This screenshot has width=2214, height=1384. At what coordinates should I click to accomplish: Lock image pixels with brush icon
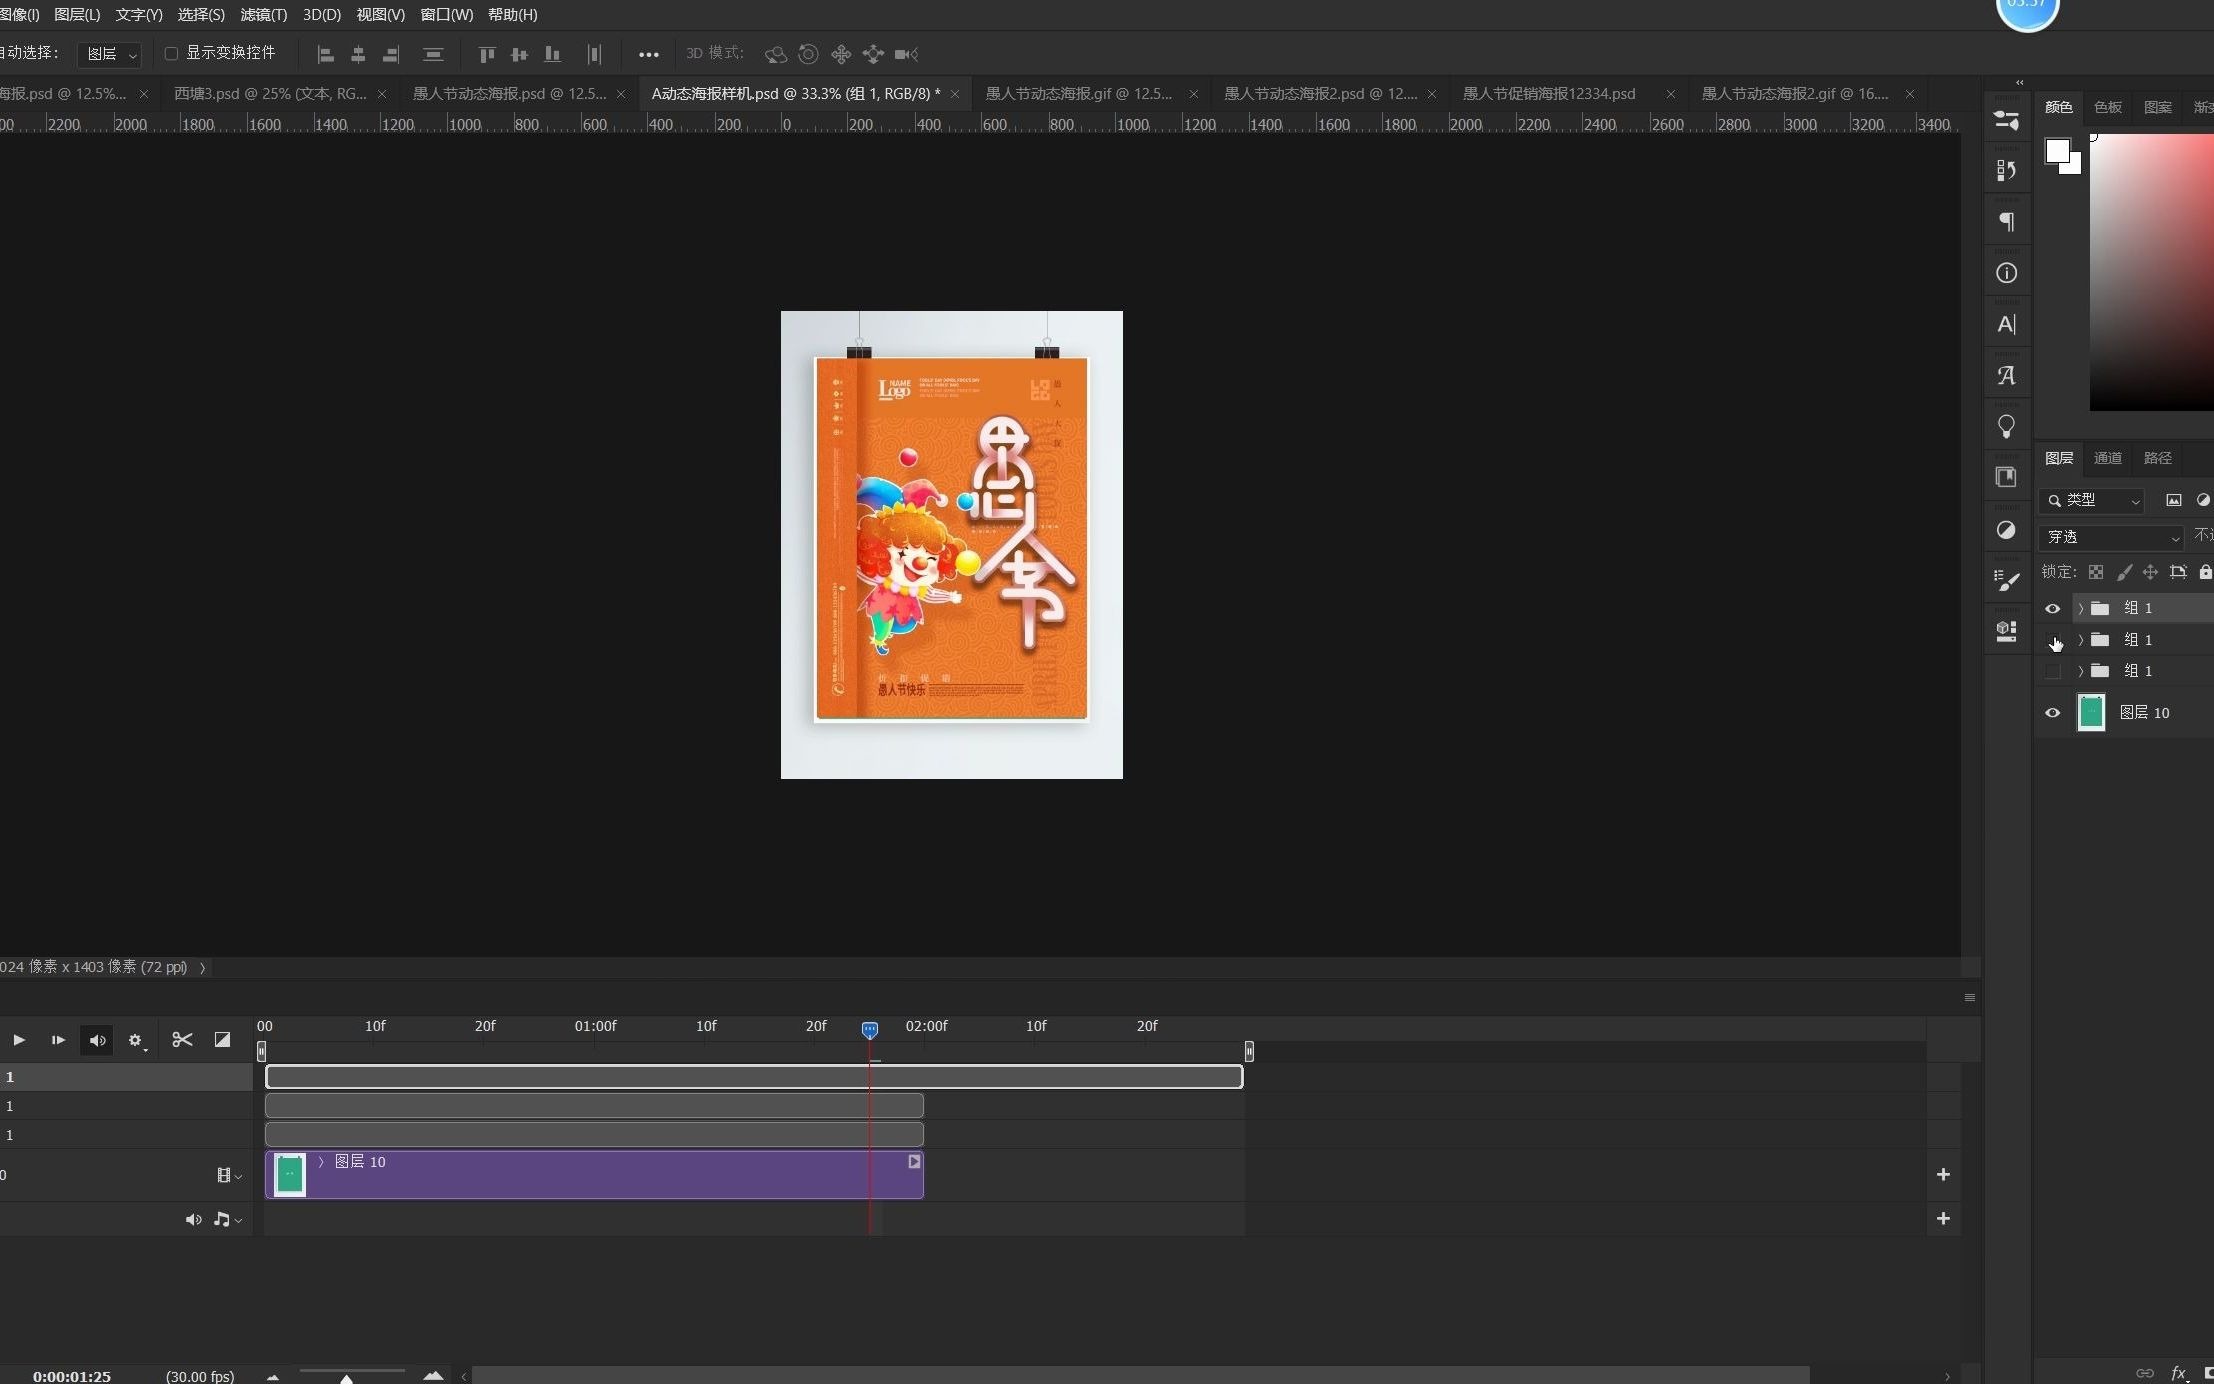coord(2124,572)
